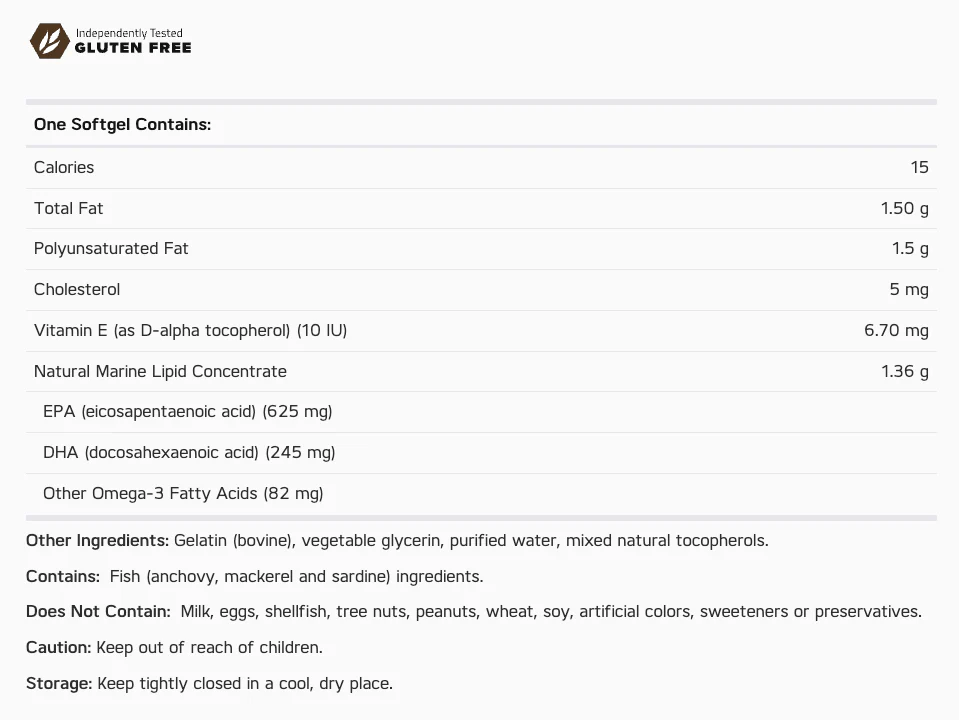Click the DHA docosahexaenoic acid row
The width and height of the screenshot is (959, 720).
click(481, 453)
